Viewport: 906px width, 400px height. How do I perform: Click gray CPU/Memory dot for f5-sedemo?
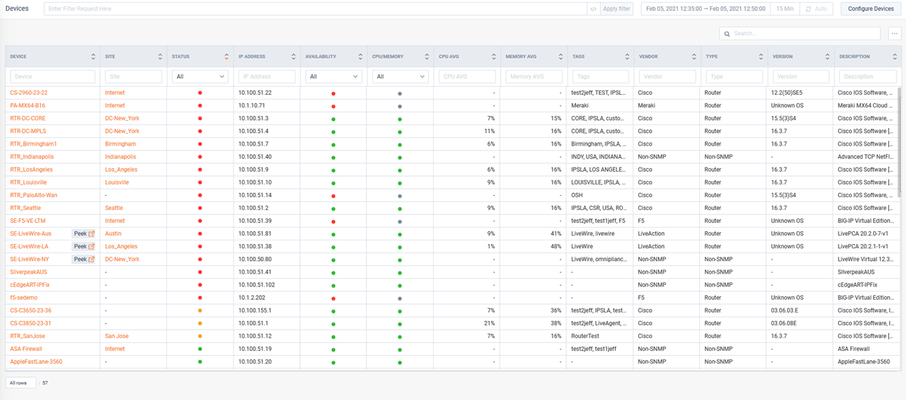coord(400,298)
